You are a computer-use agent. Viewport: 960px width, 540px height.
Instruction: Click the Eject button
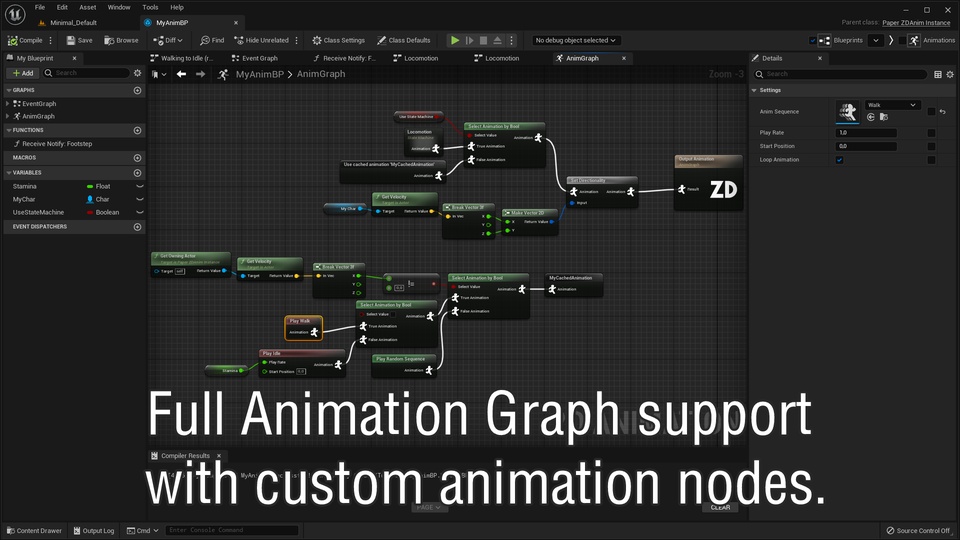[498, 40]
